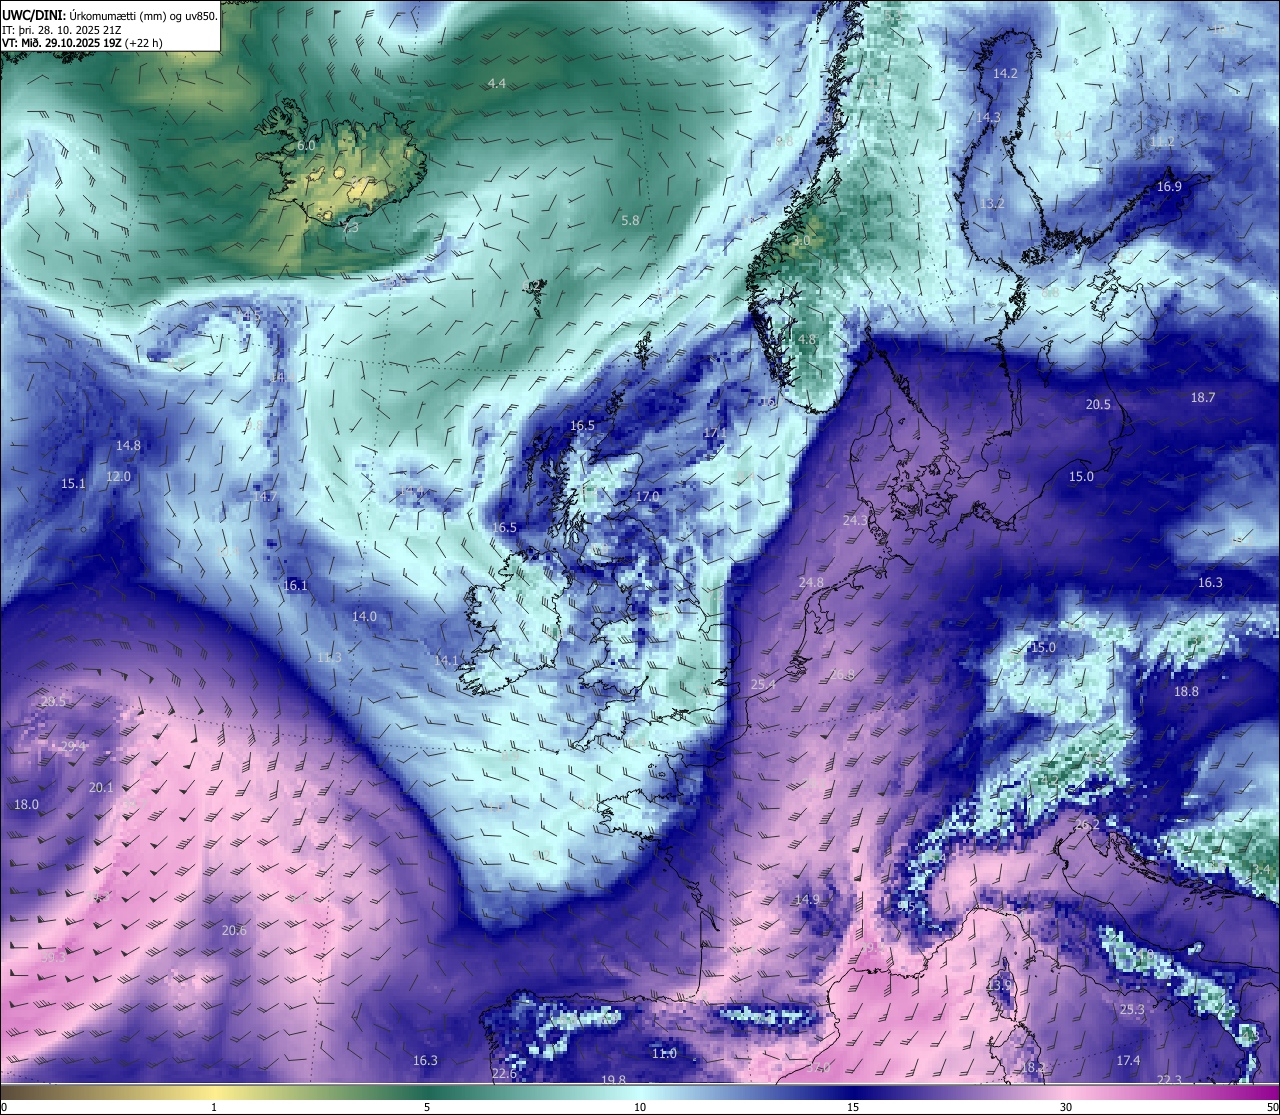This screenshot has width=1280, height=1115.
Task: Click the 18.0 value at the left edge
Action: point(26,805)
